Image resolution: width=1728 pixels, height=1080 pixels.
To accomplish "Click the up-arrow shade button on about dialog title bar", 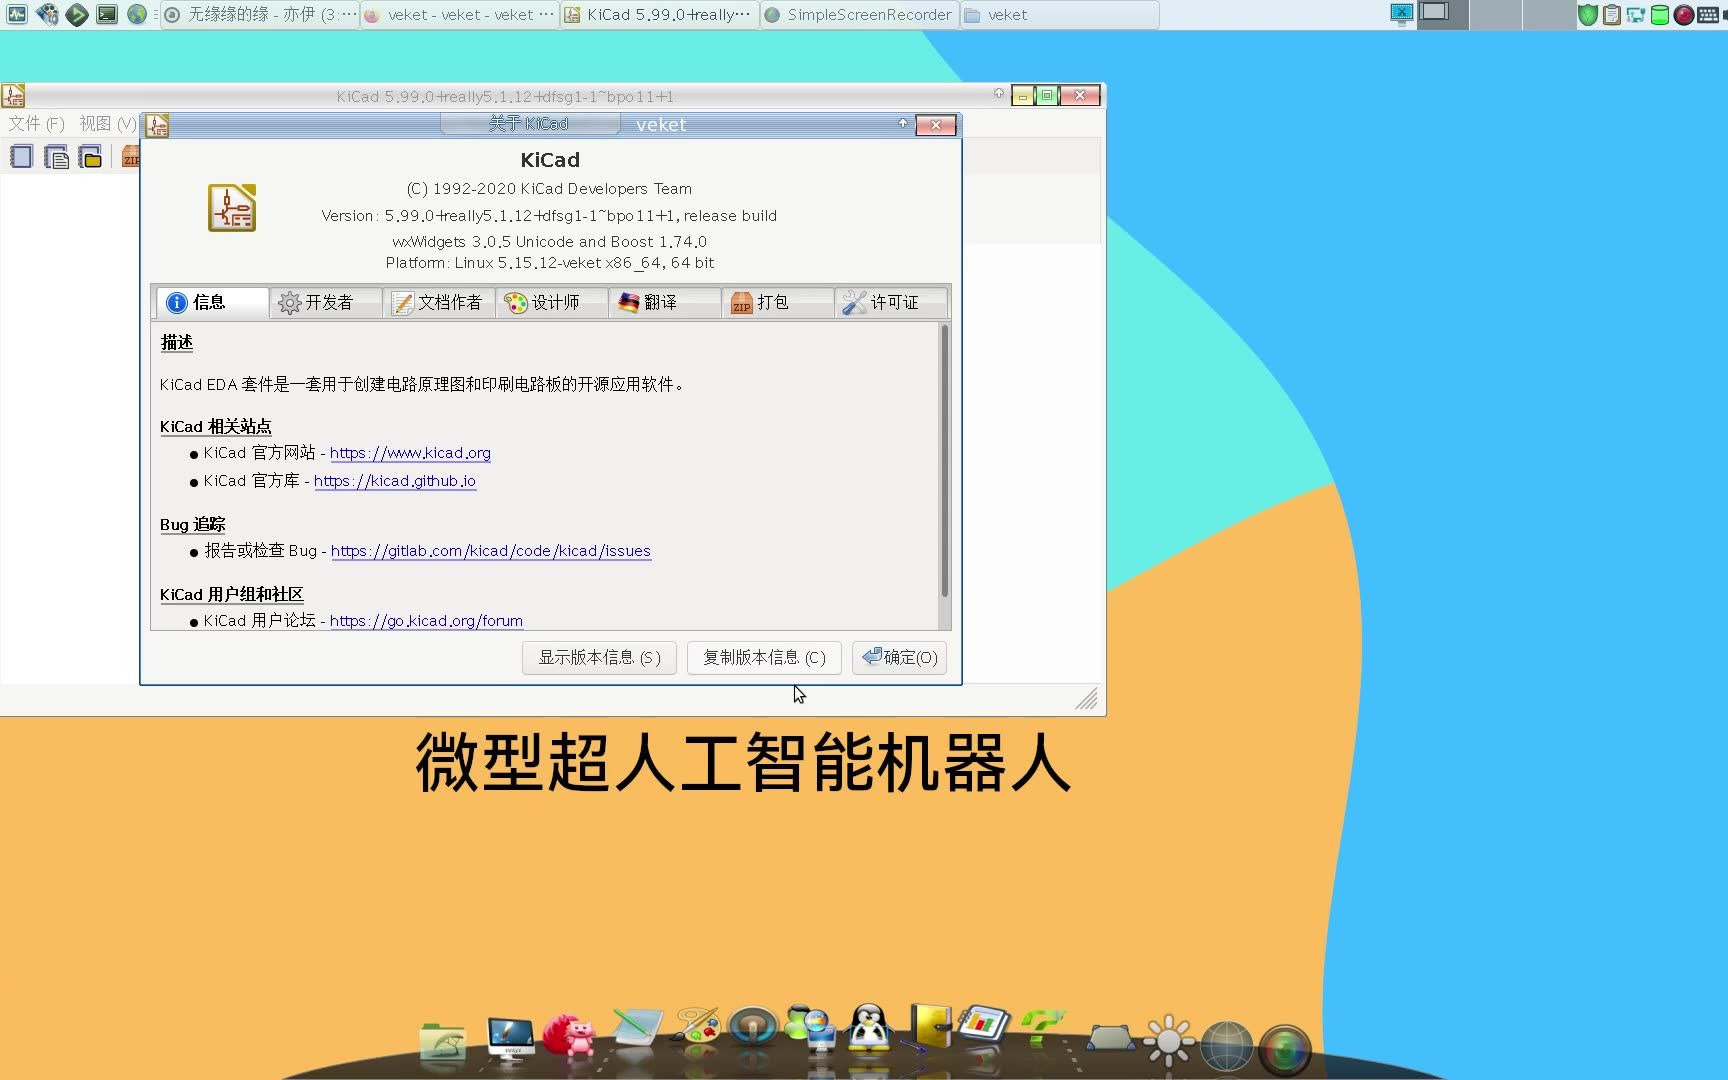I will 903,124.
